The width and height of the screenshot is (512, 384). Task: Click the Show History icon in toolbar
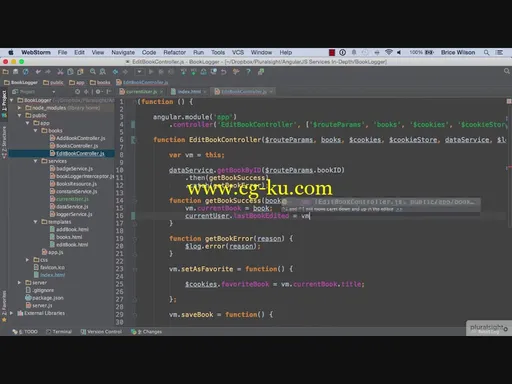[214, 72]
